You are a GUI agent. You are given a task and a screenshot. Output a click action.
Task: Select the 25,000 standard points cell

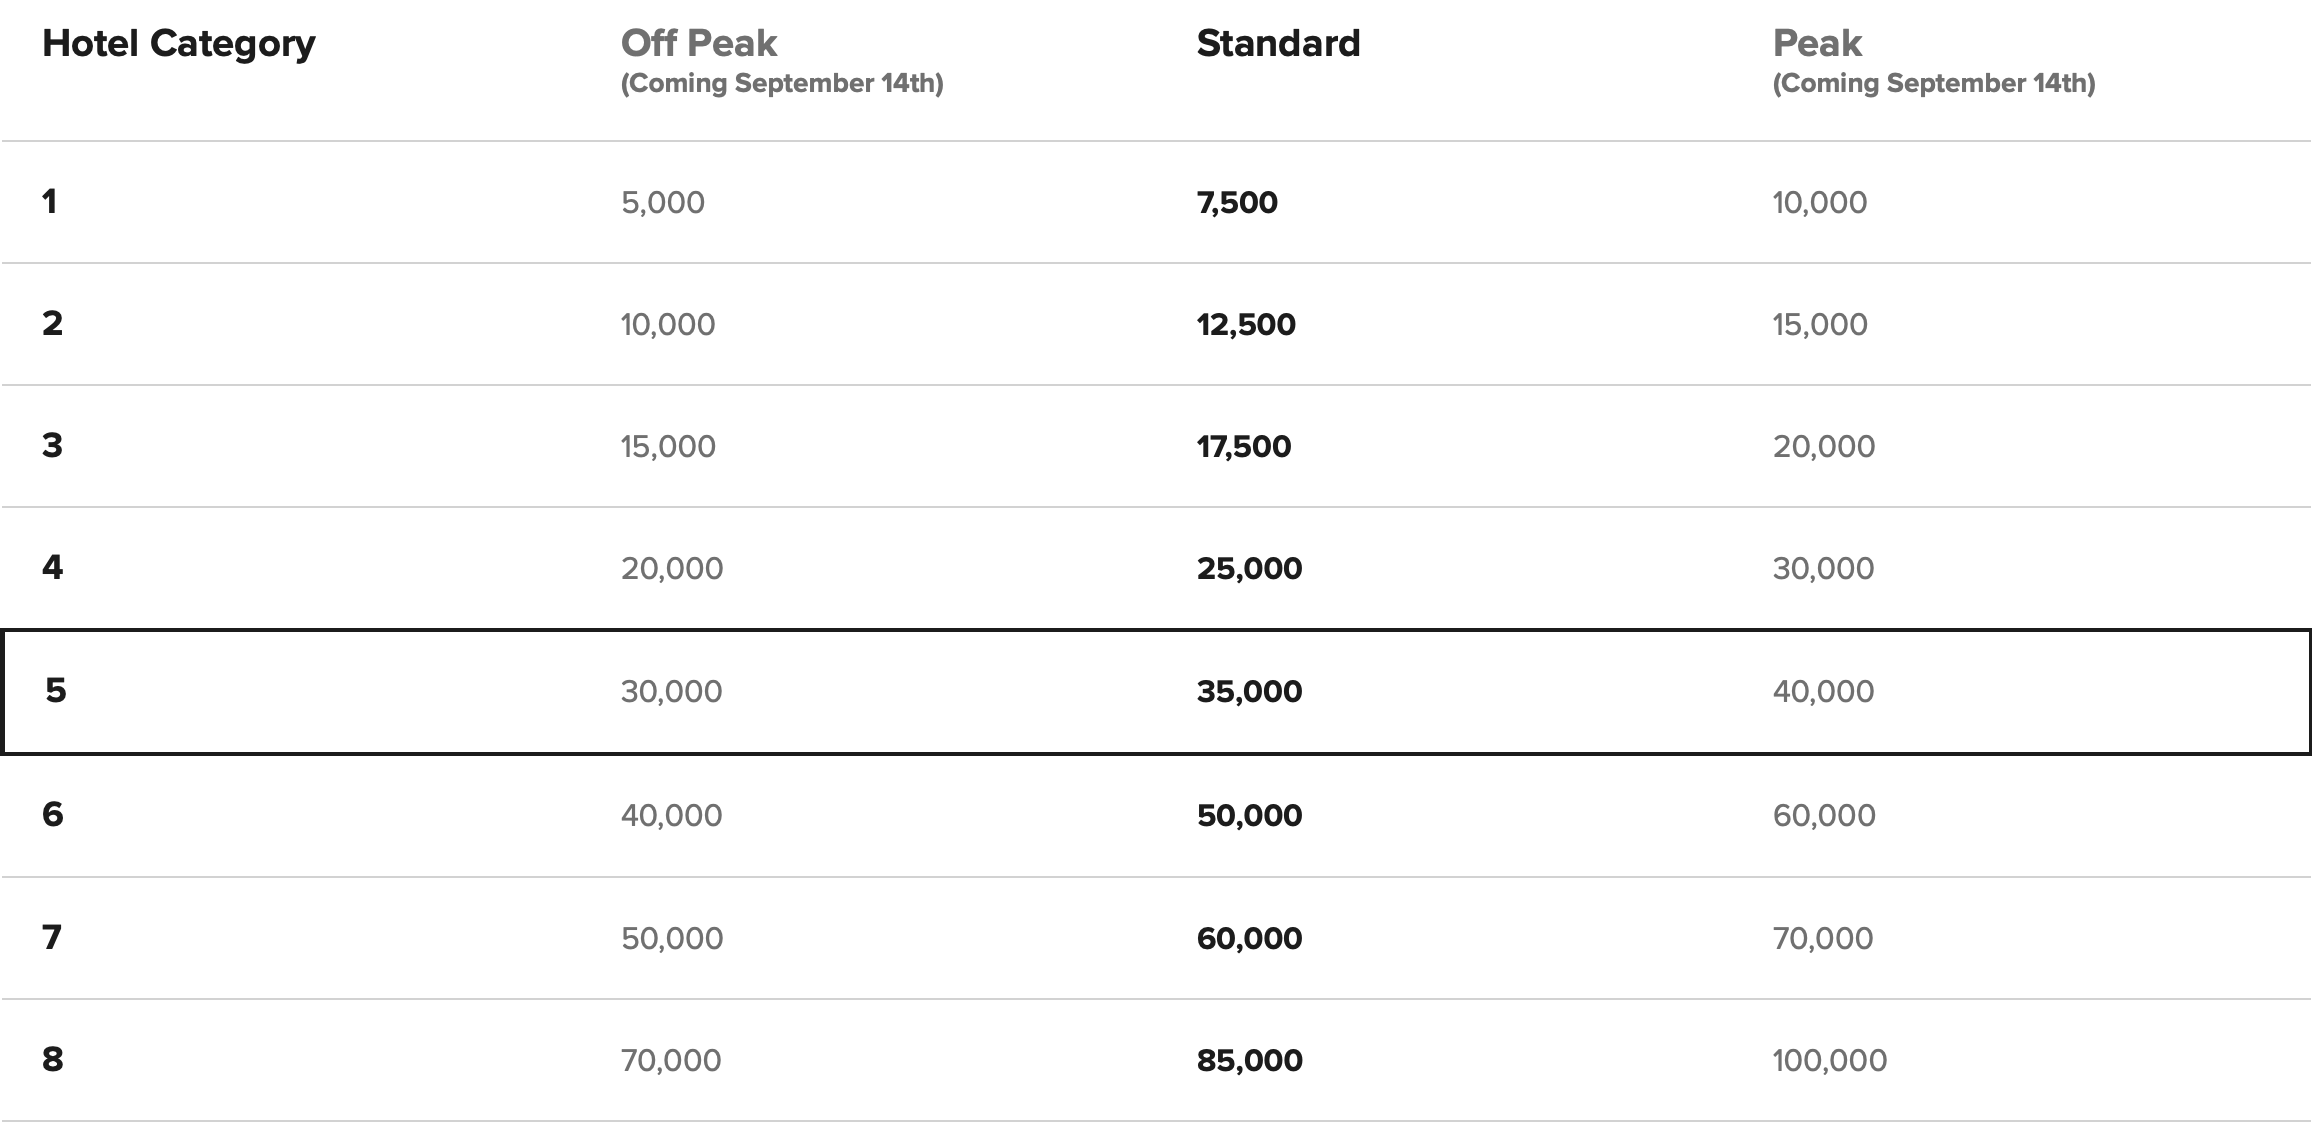1249,568
